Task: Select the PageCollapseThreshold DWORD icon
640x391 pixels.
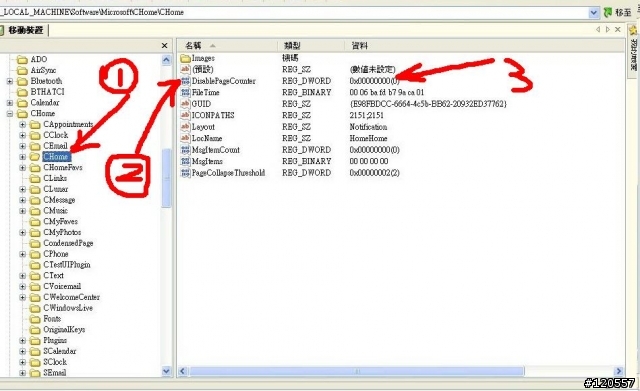Action: (x=185, y=173)
